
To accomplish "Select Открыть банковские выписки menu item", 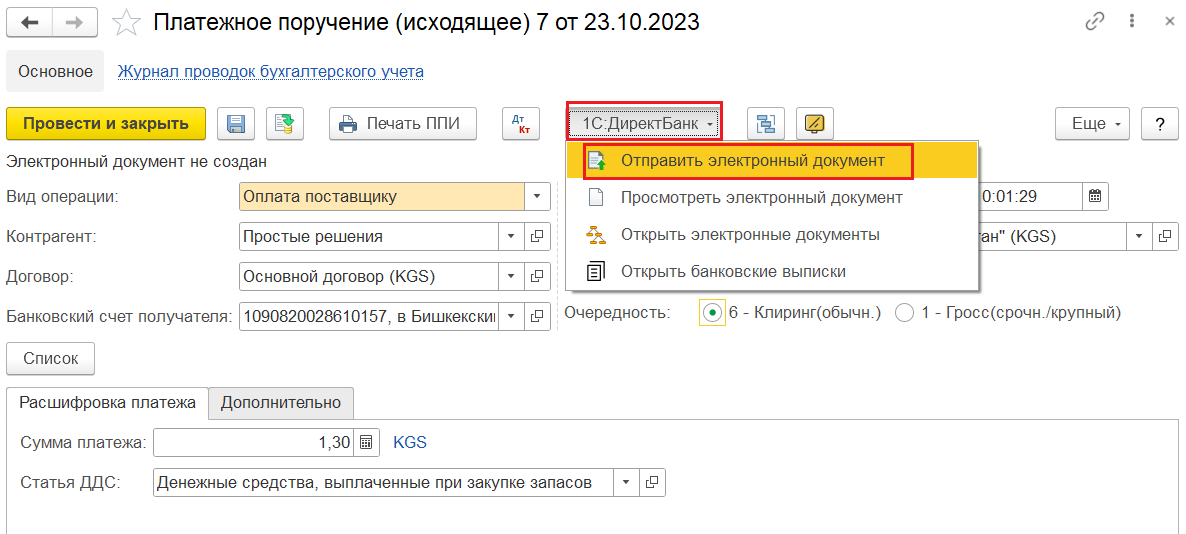I will [x=733, y=271].
